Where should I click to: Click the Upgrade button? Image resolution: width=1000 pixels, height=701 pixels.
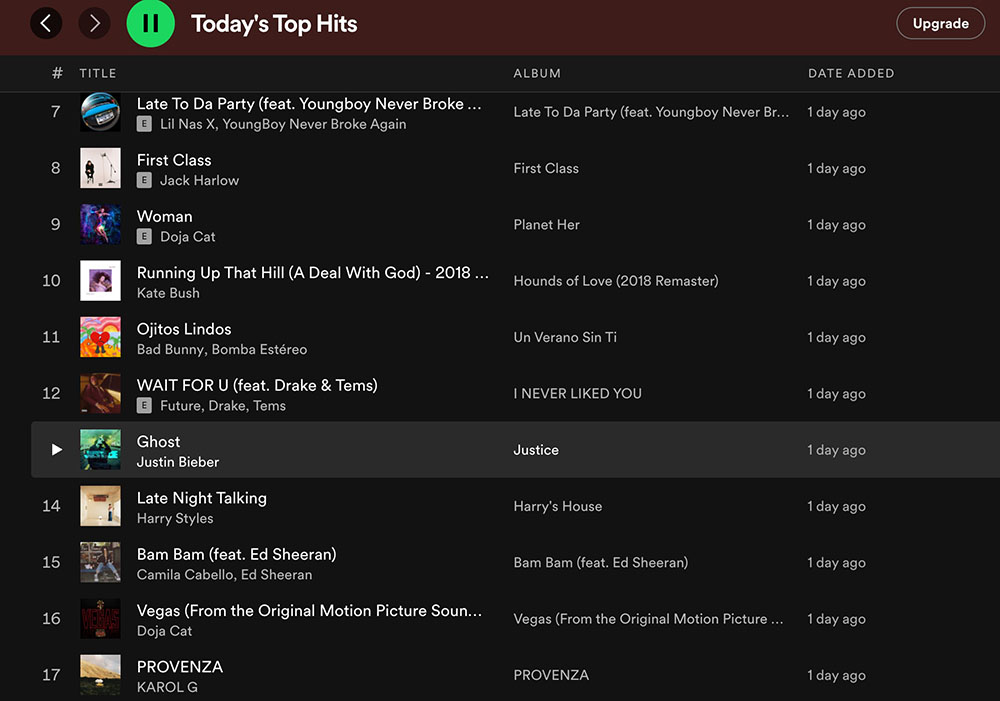(940, 23)
